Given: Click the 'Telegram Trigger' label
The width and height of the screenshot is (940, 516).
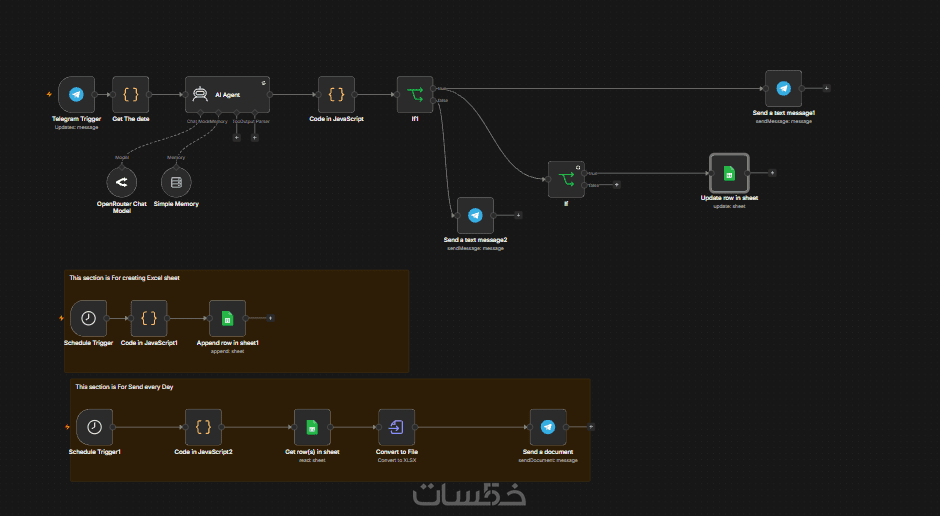Looking at the screenshot, I should [76, 119].
